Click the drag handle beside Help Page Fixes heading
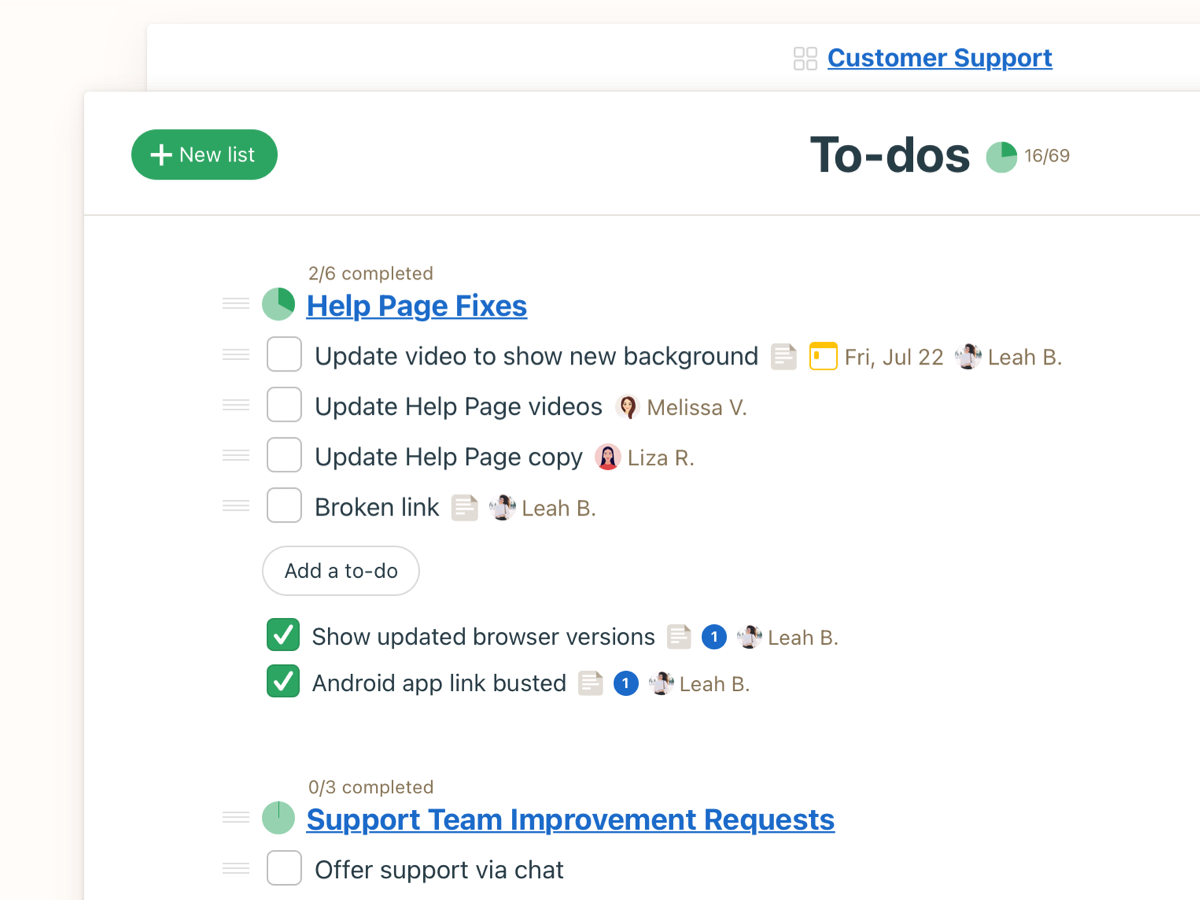Viewport: 1200px width, 900px height. 236,304
